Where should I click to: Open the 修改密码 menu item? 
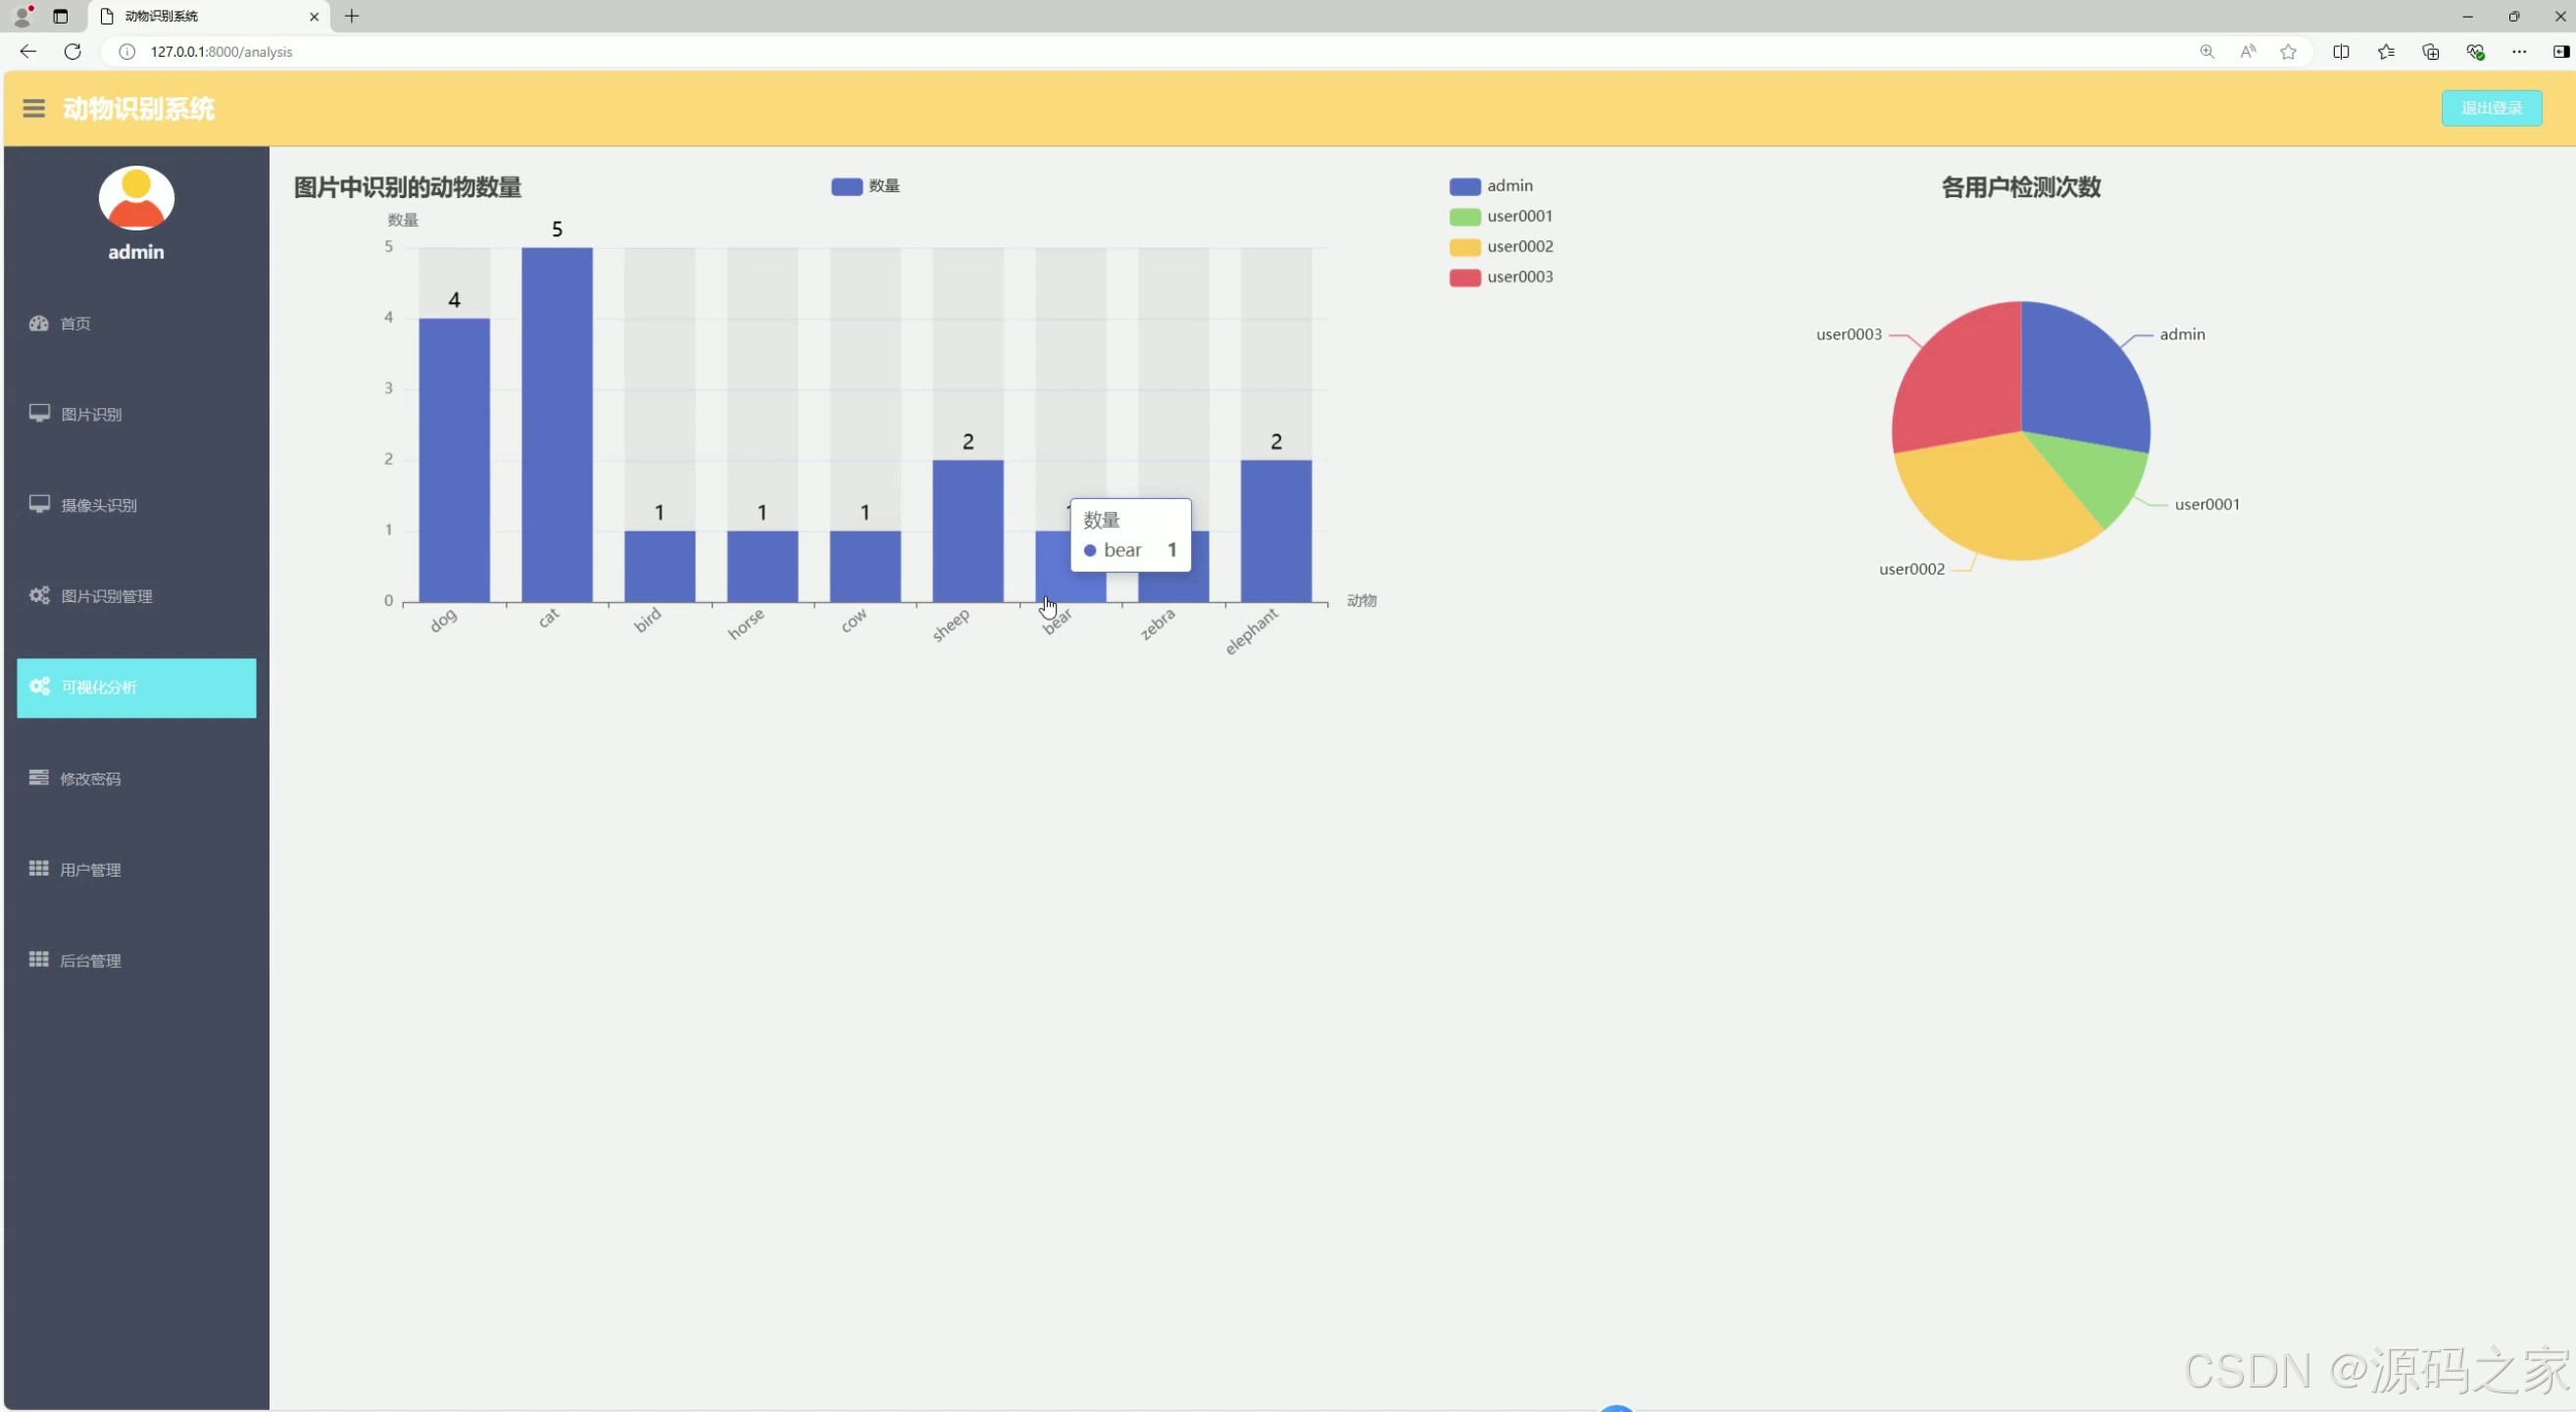(x=90, y=778)
